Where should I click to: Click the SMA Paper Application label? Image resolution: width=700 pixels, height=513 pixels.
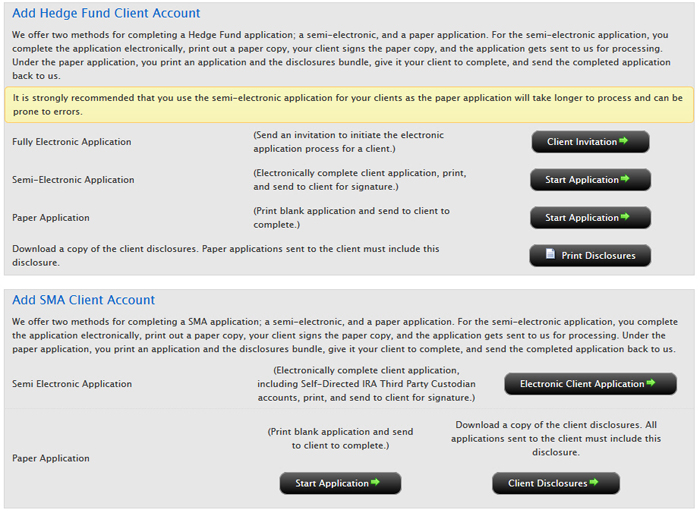point(51,459)
